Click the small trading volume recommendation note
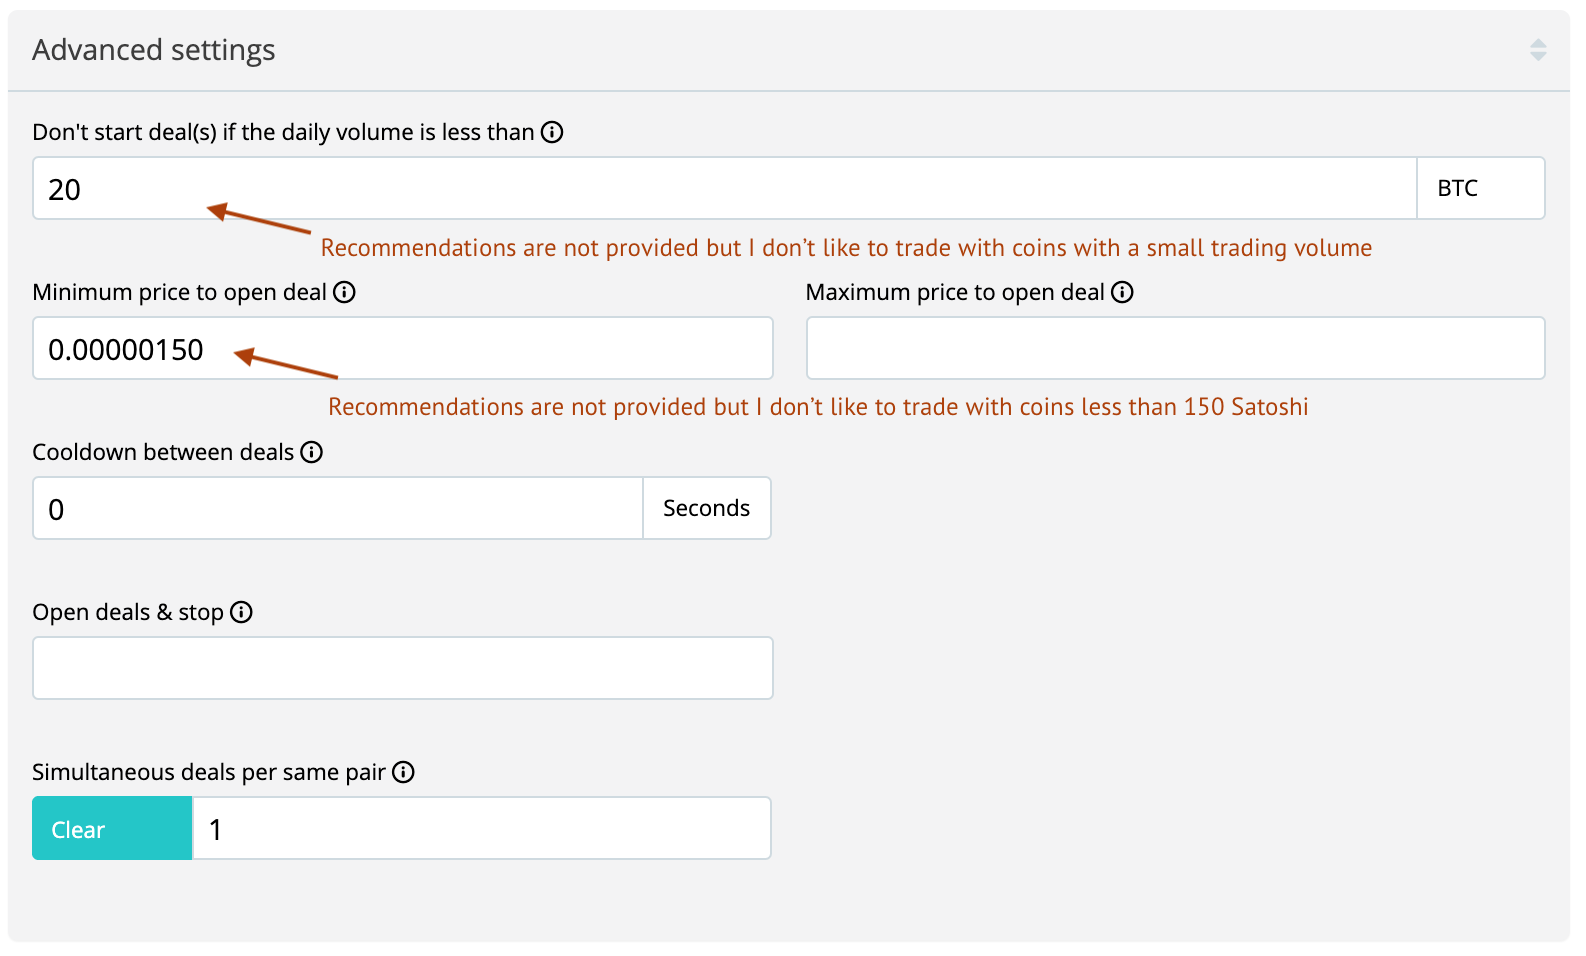This screenshot has height=956, width=1586. point(846,248)
